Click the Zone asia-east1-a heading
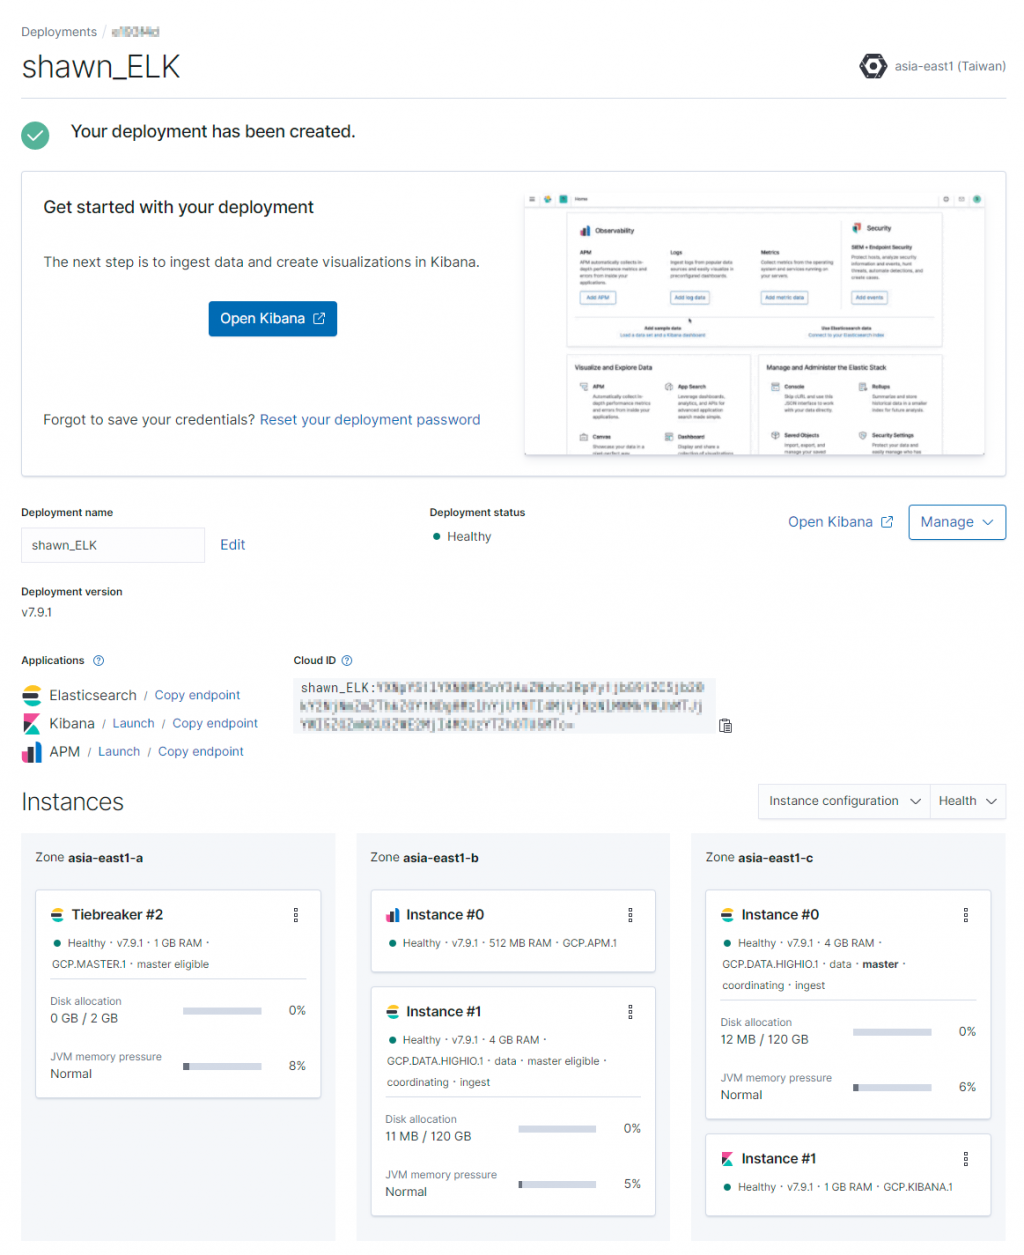The height and width of the screenshot is (1255, 1024). tap(89, 858)
